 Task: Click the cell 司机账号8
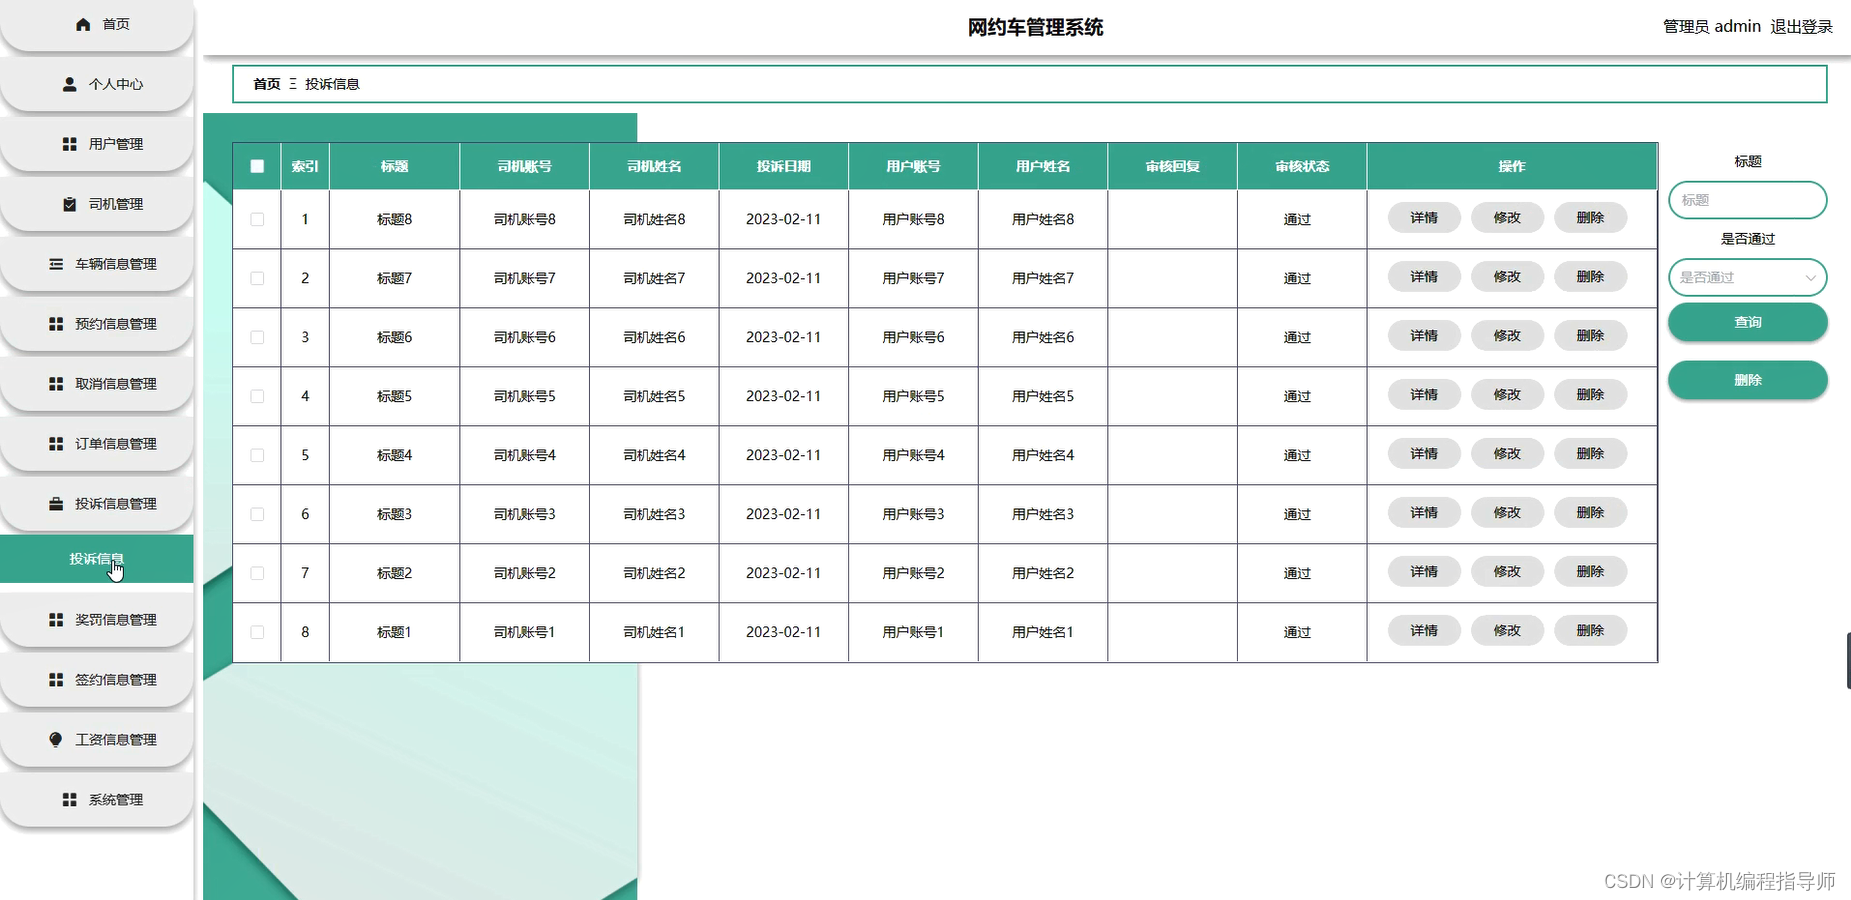click(525, 219)
